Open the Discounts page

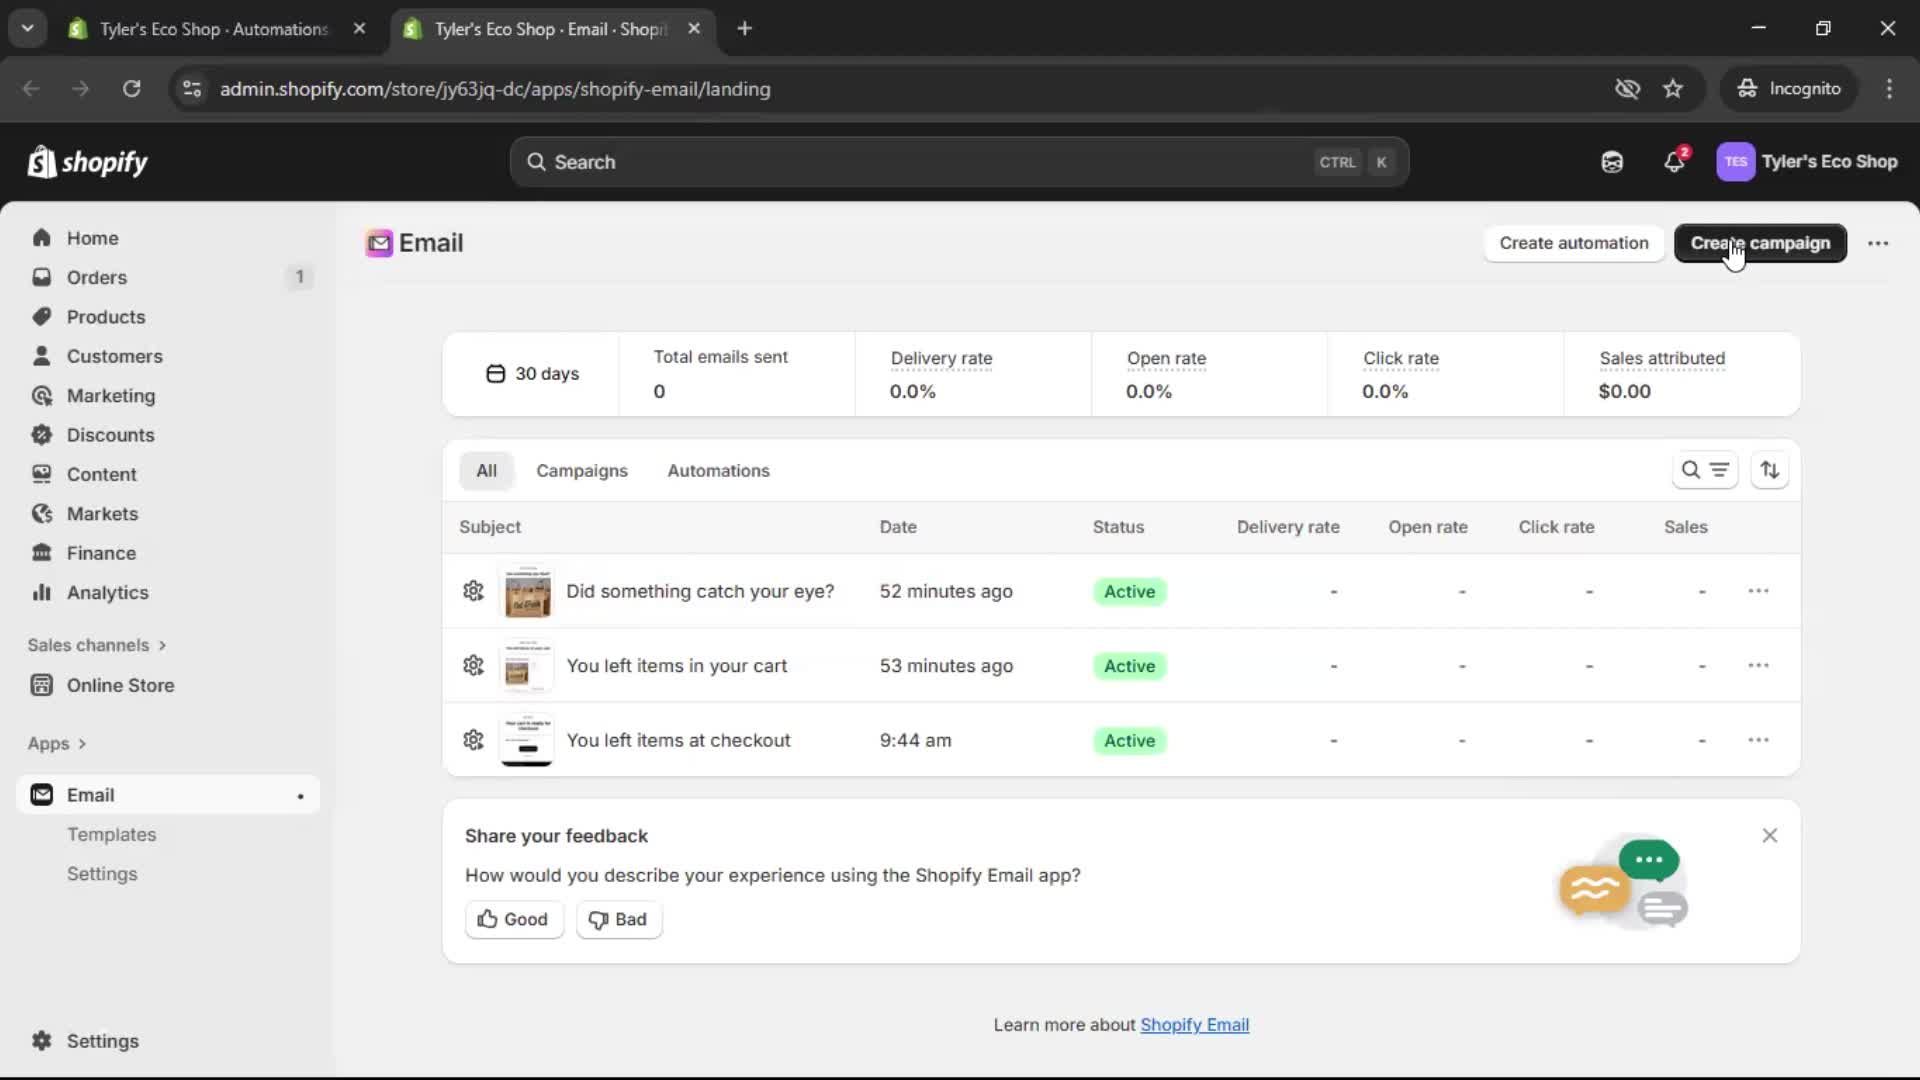110,435
